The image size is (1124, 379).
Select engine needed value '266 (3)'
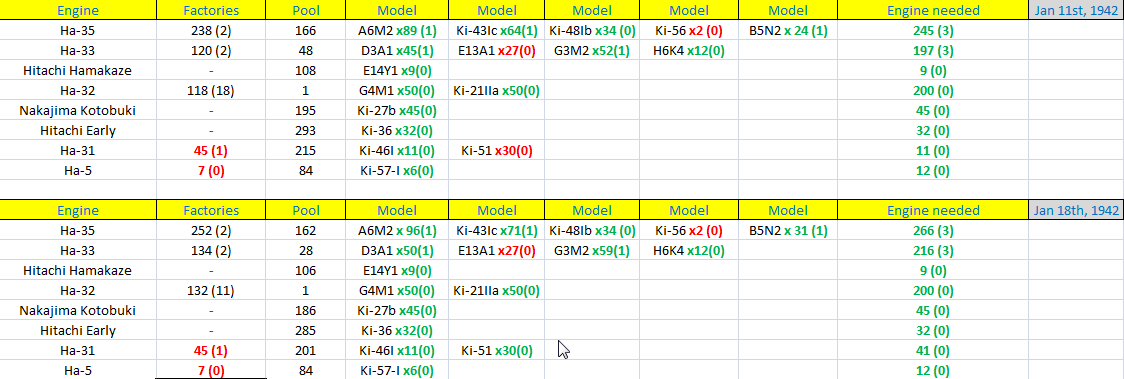[x=933, y=231]
